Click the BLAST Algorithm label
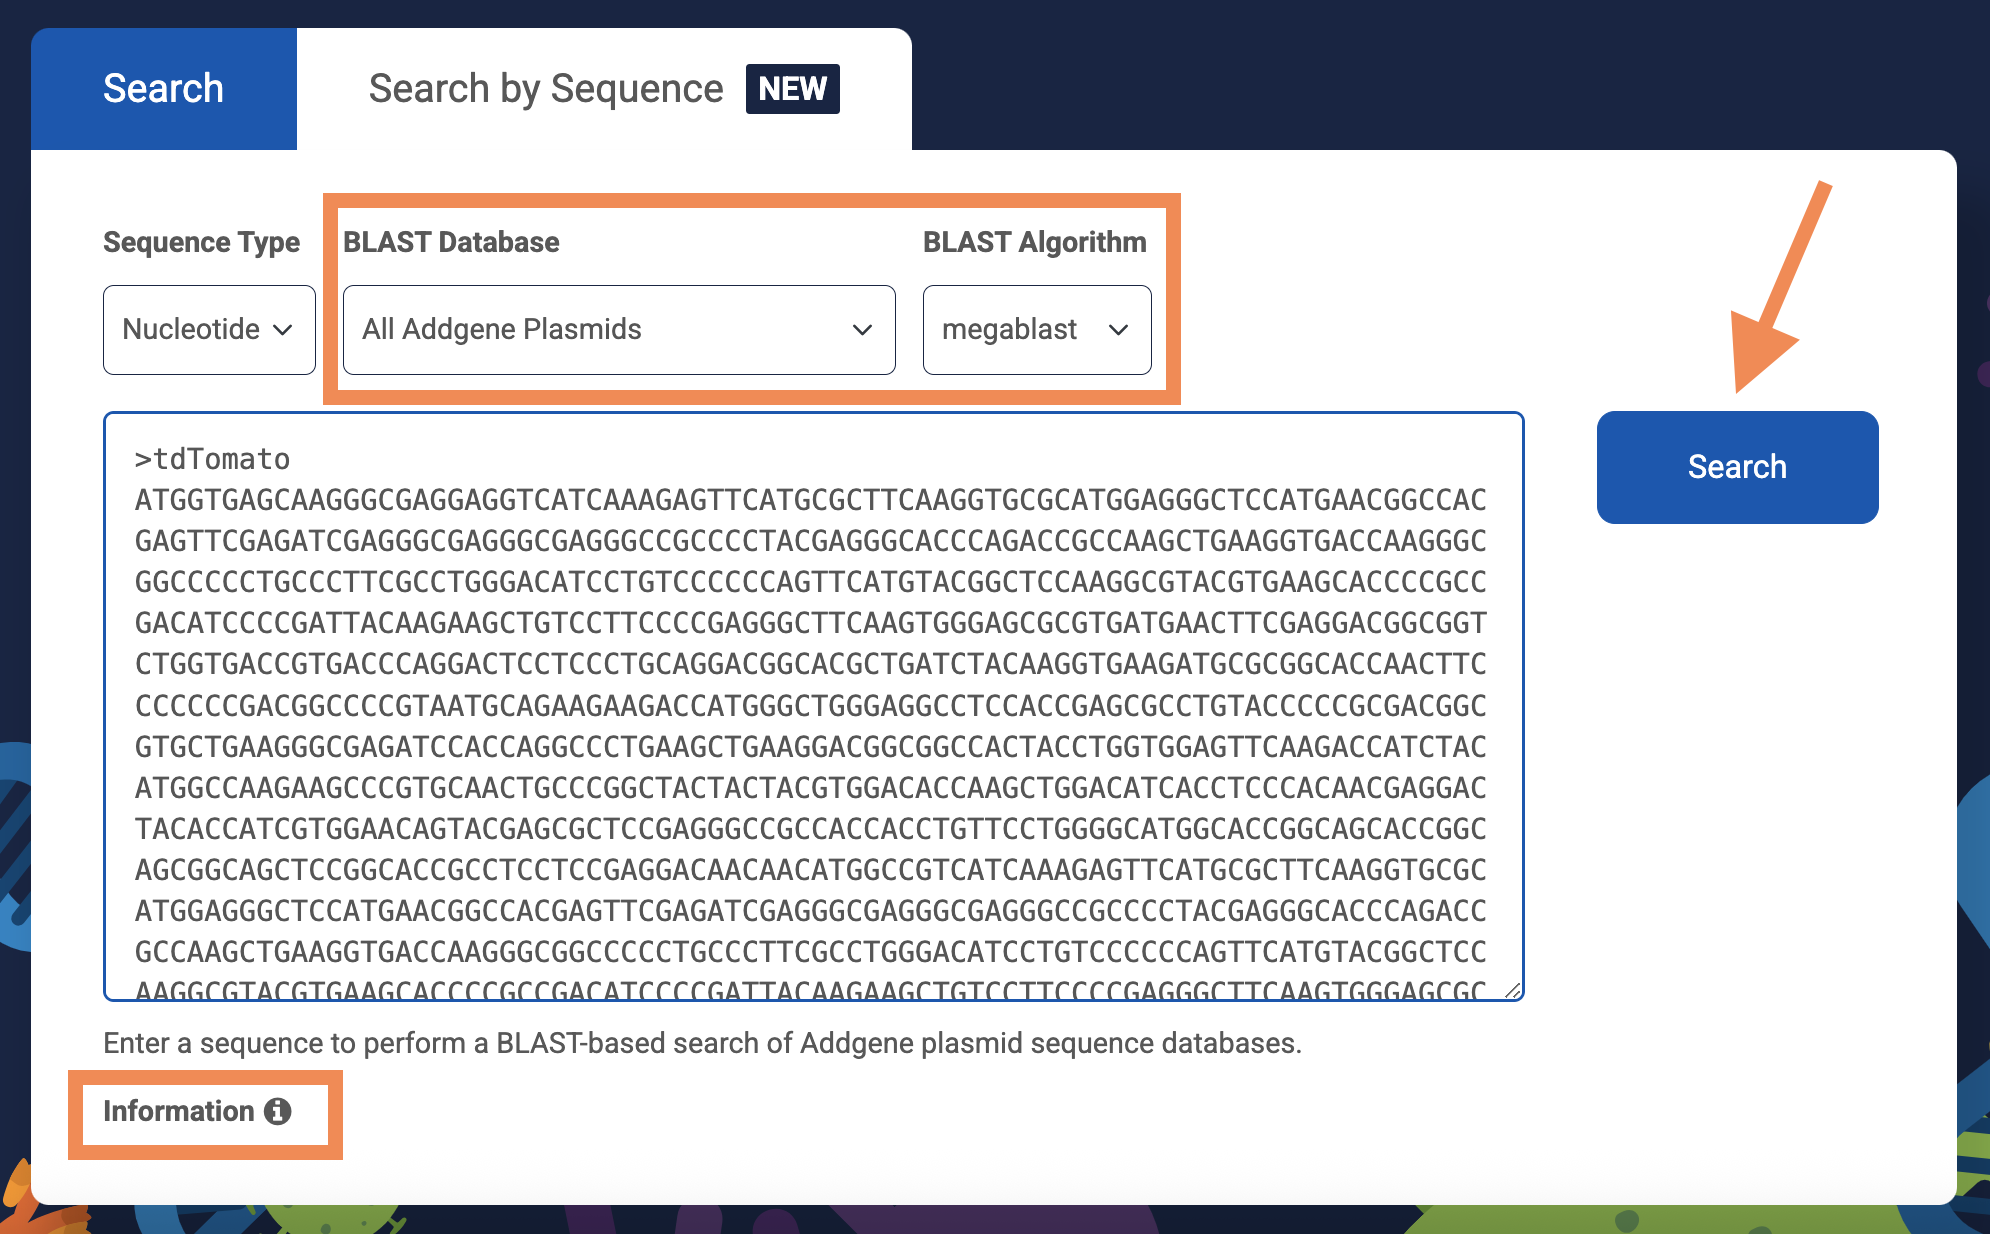Viewport: 1990px width, 1234px height. point(1034,242)
